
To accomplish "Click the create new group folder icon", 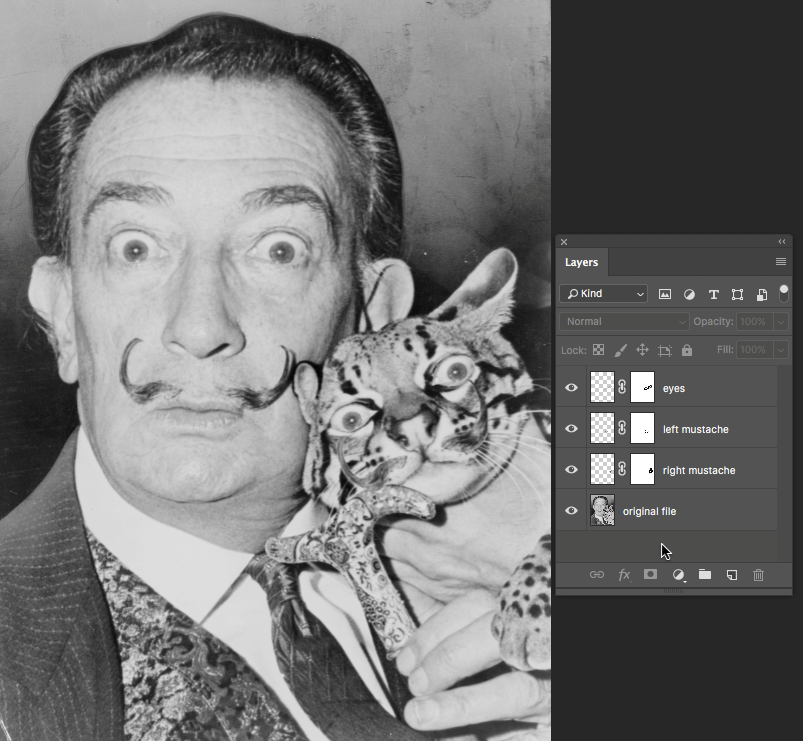I will [x=705, y=575].
